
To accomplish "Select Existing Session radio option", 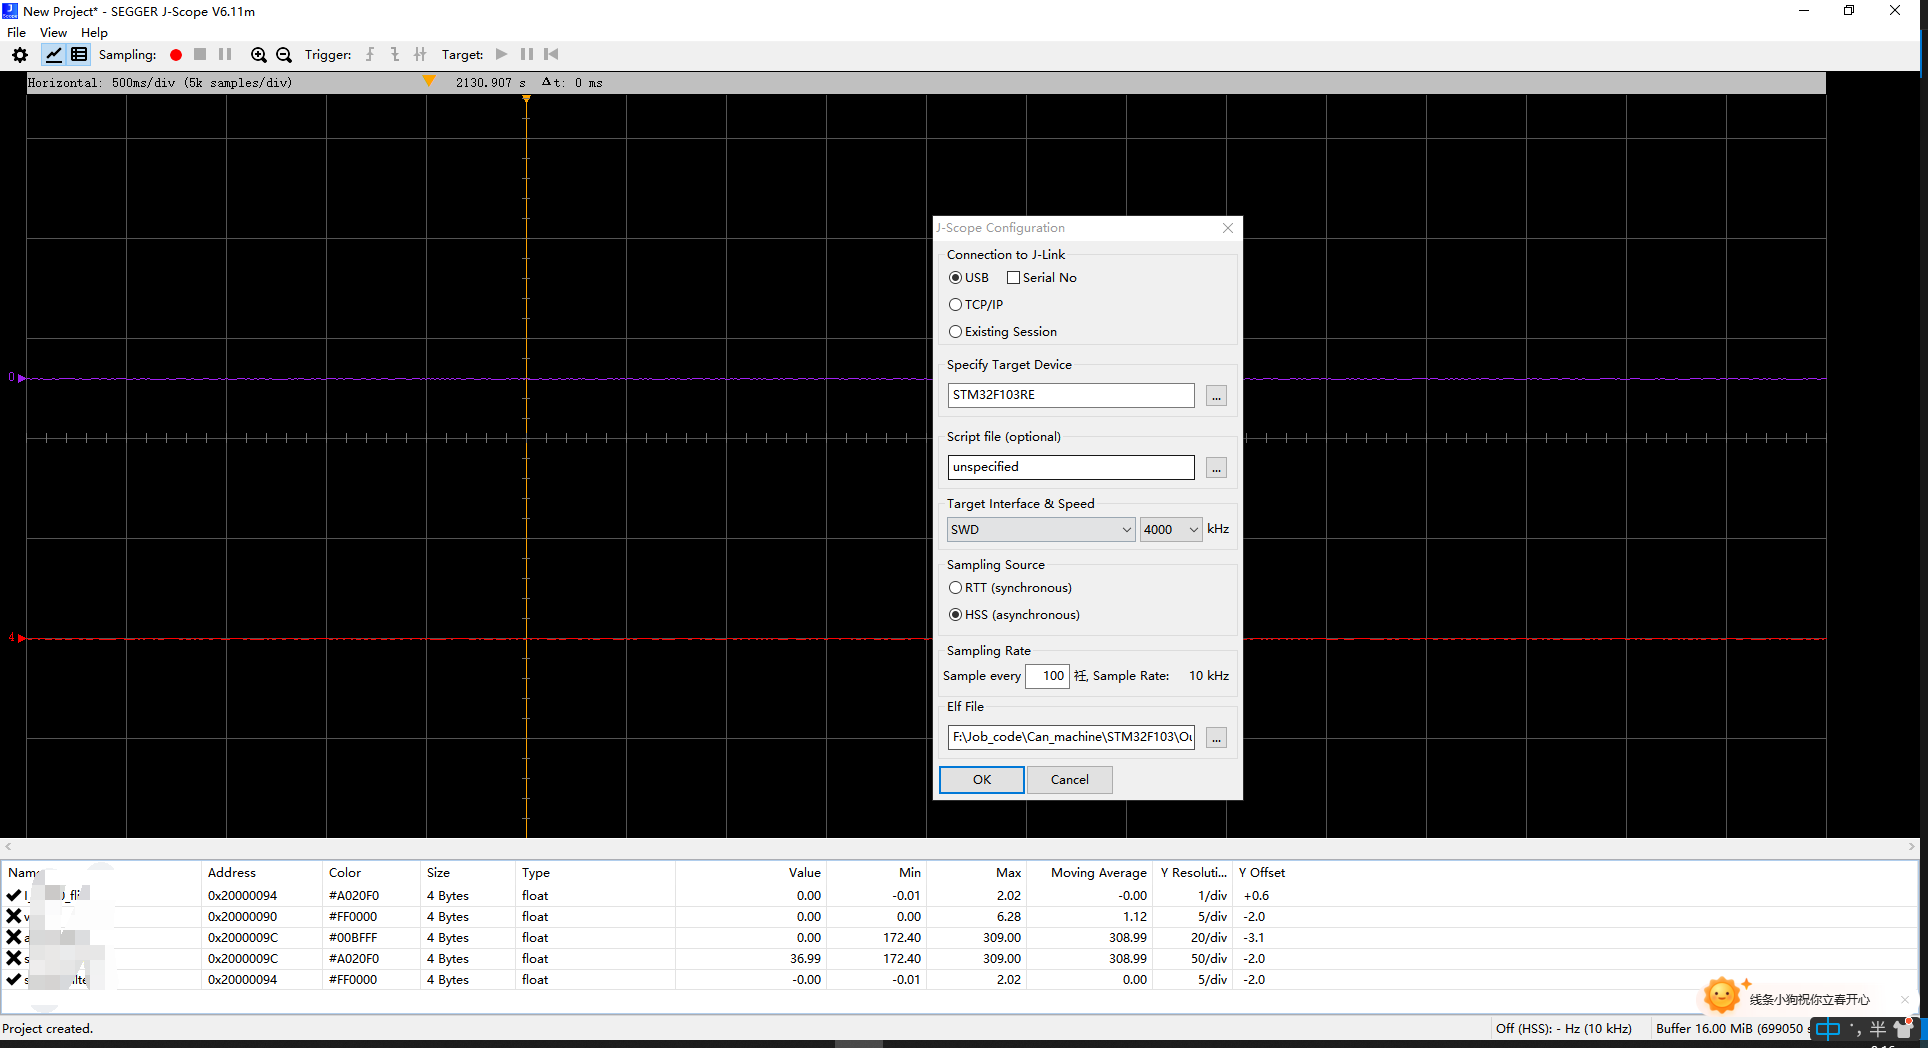I will pyautogui.click(x=956, y=332).
